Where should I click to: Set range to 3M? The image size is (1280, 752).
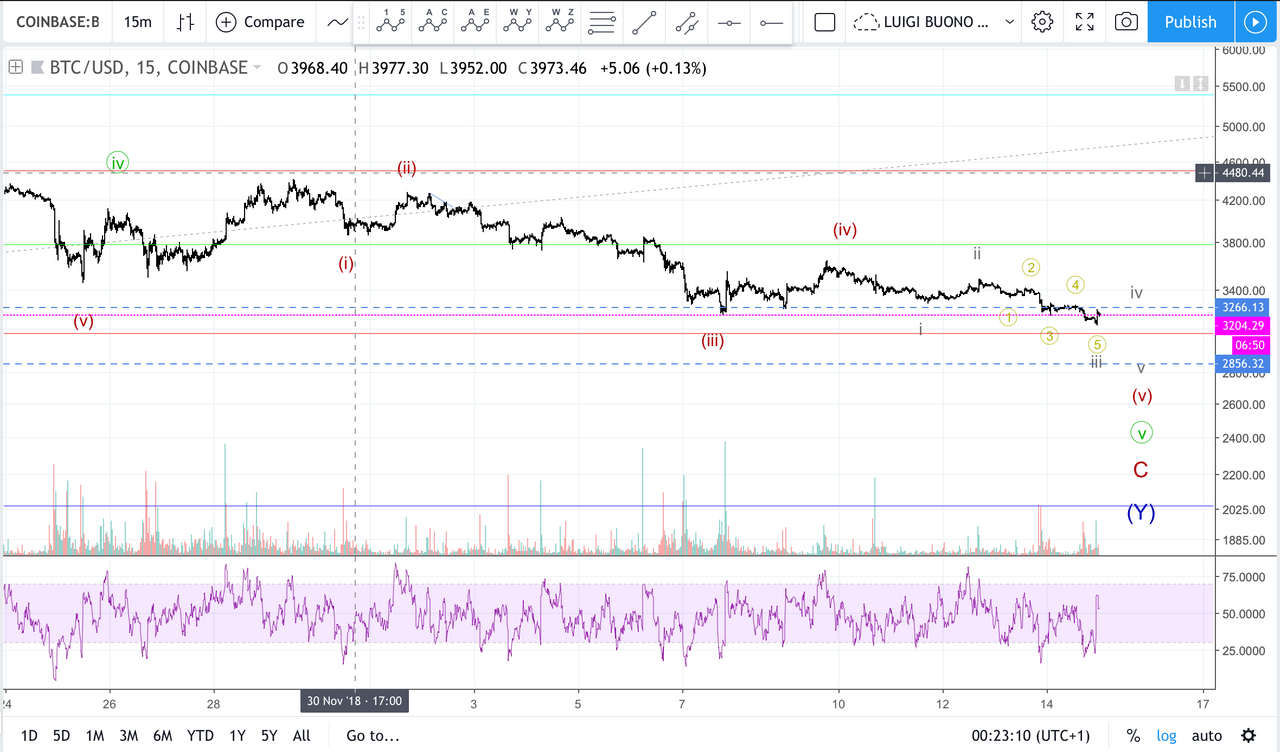(x=128, y=736)
